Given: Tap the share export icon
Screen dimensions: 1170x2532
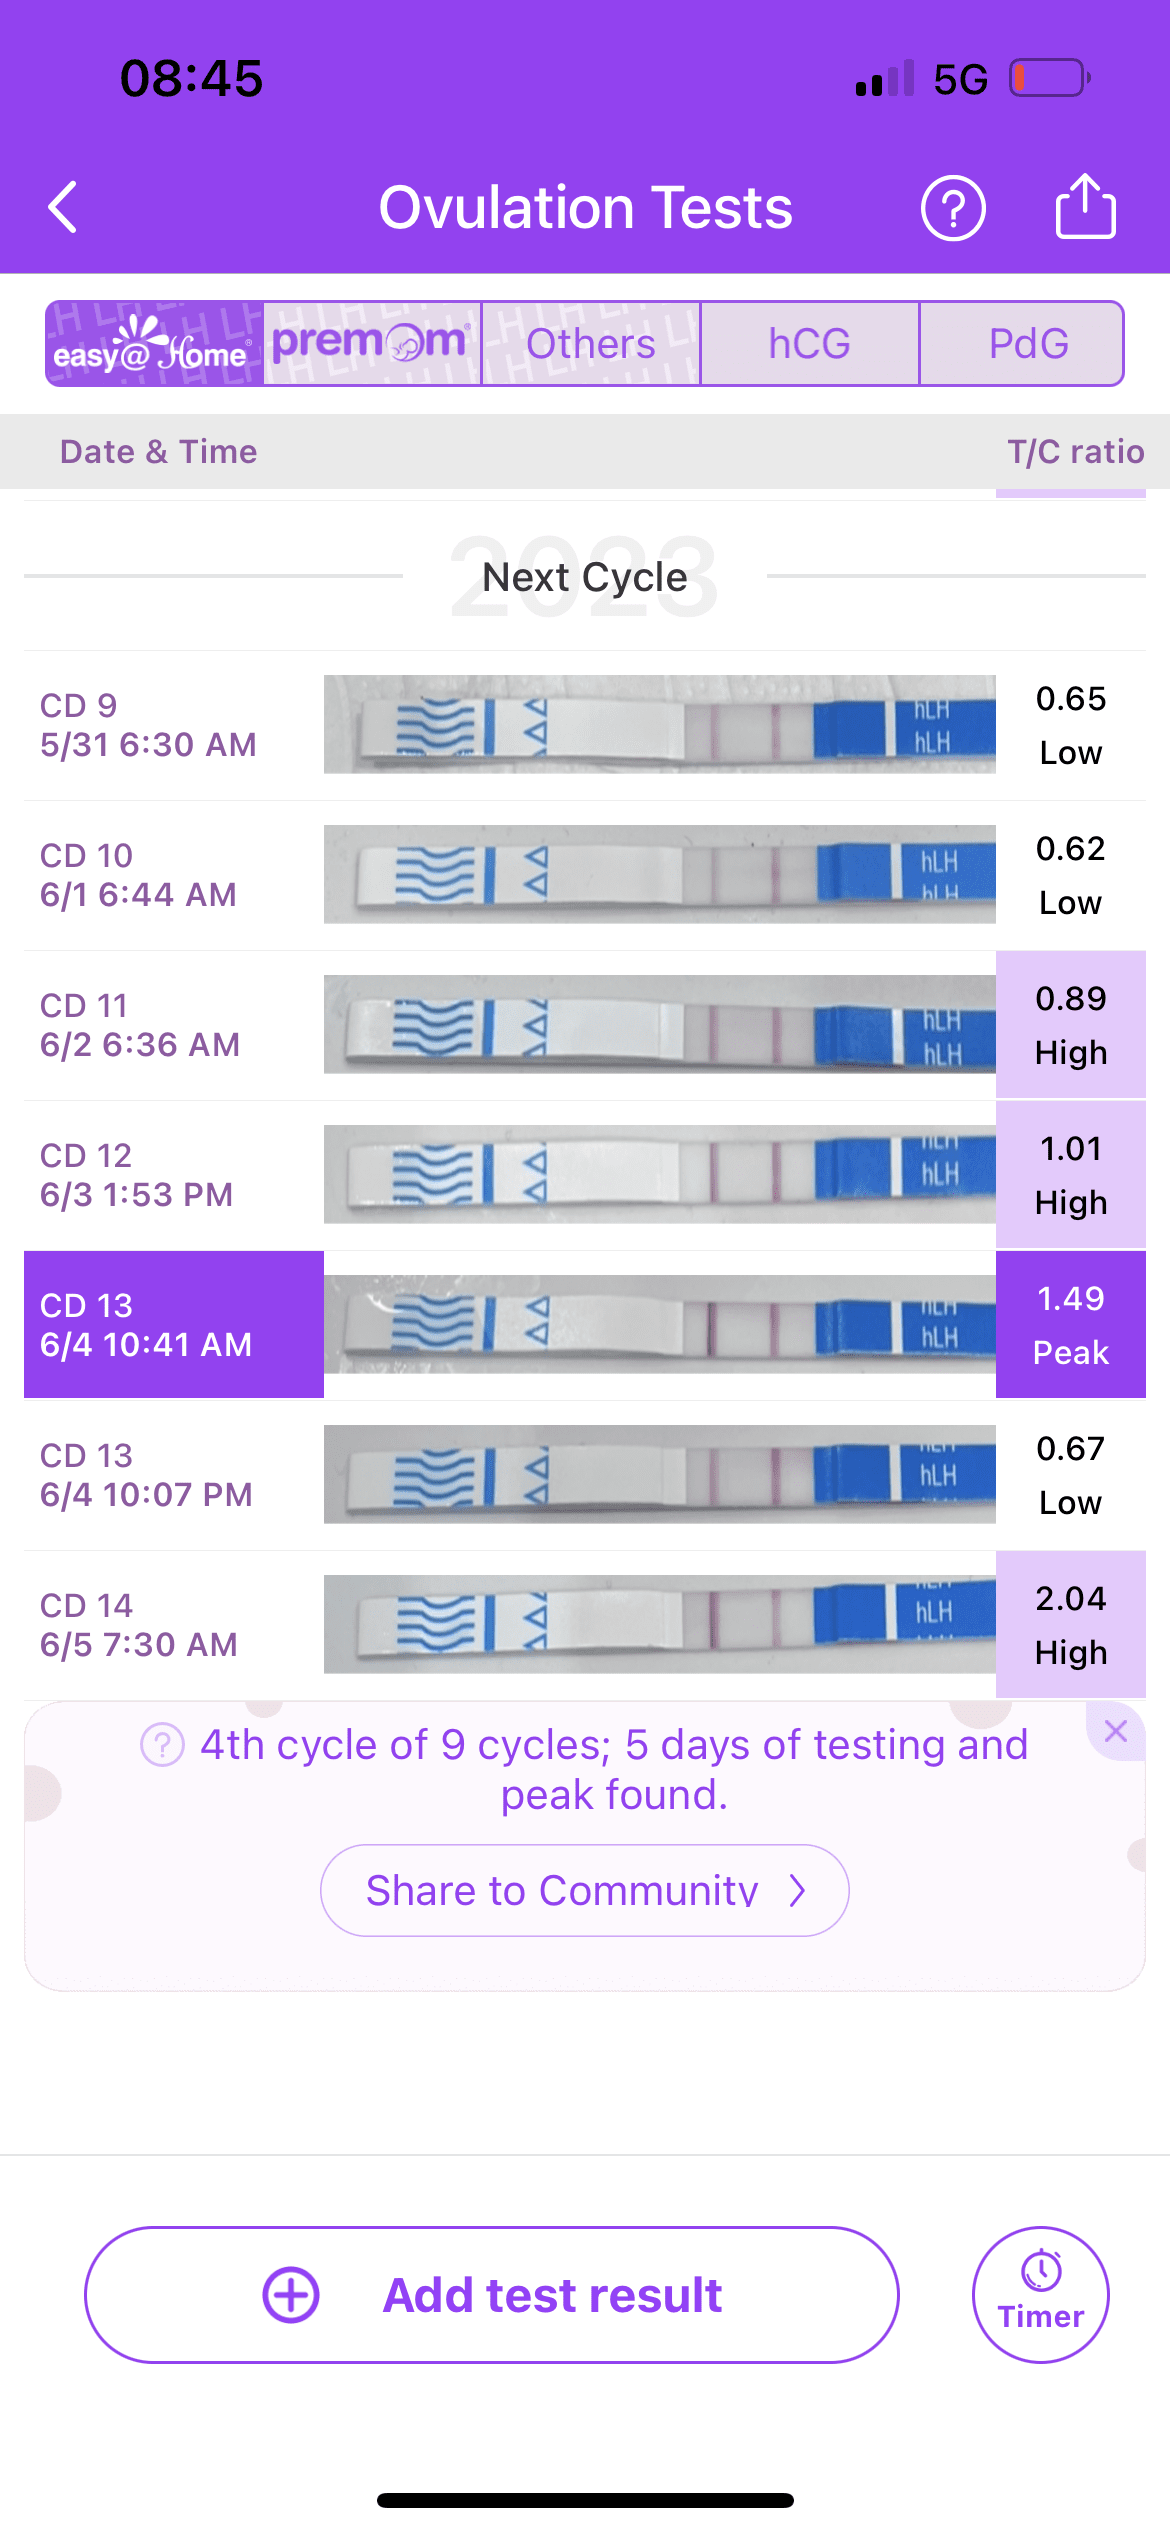Looking at the screenshot, I should tap(1085, 207).
